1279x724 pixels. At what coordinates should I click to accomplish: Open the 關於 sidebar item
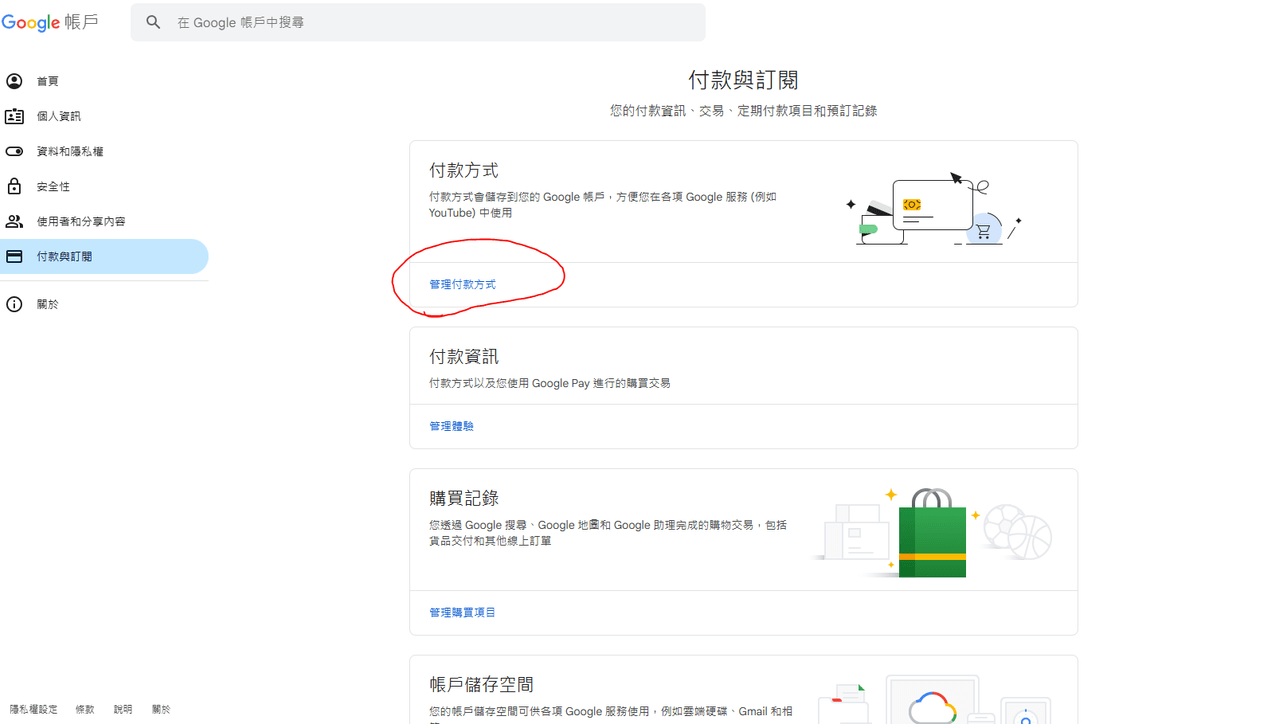tap(104, 304)
